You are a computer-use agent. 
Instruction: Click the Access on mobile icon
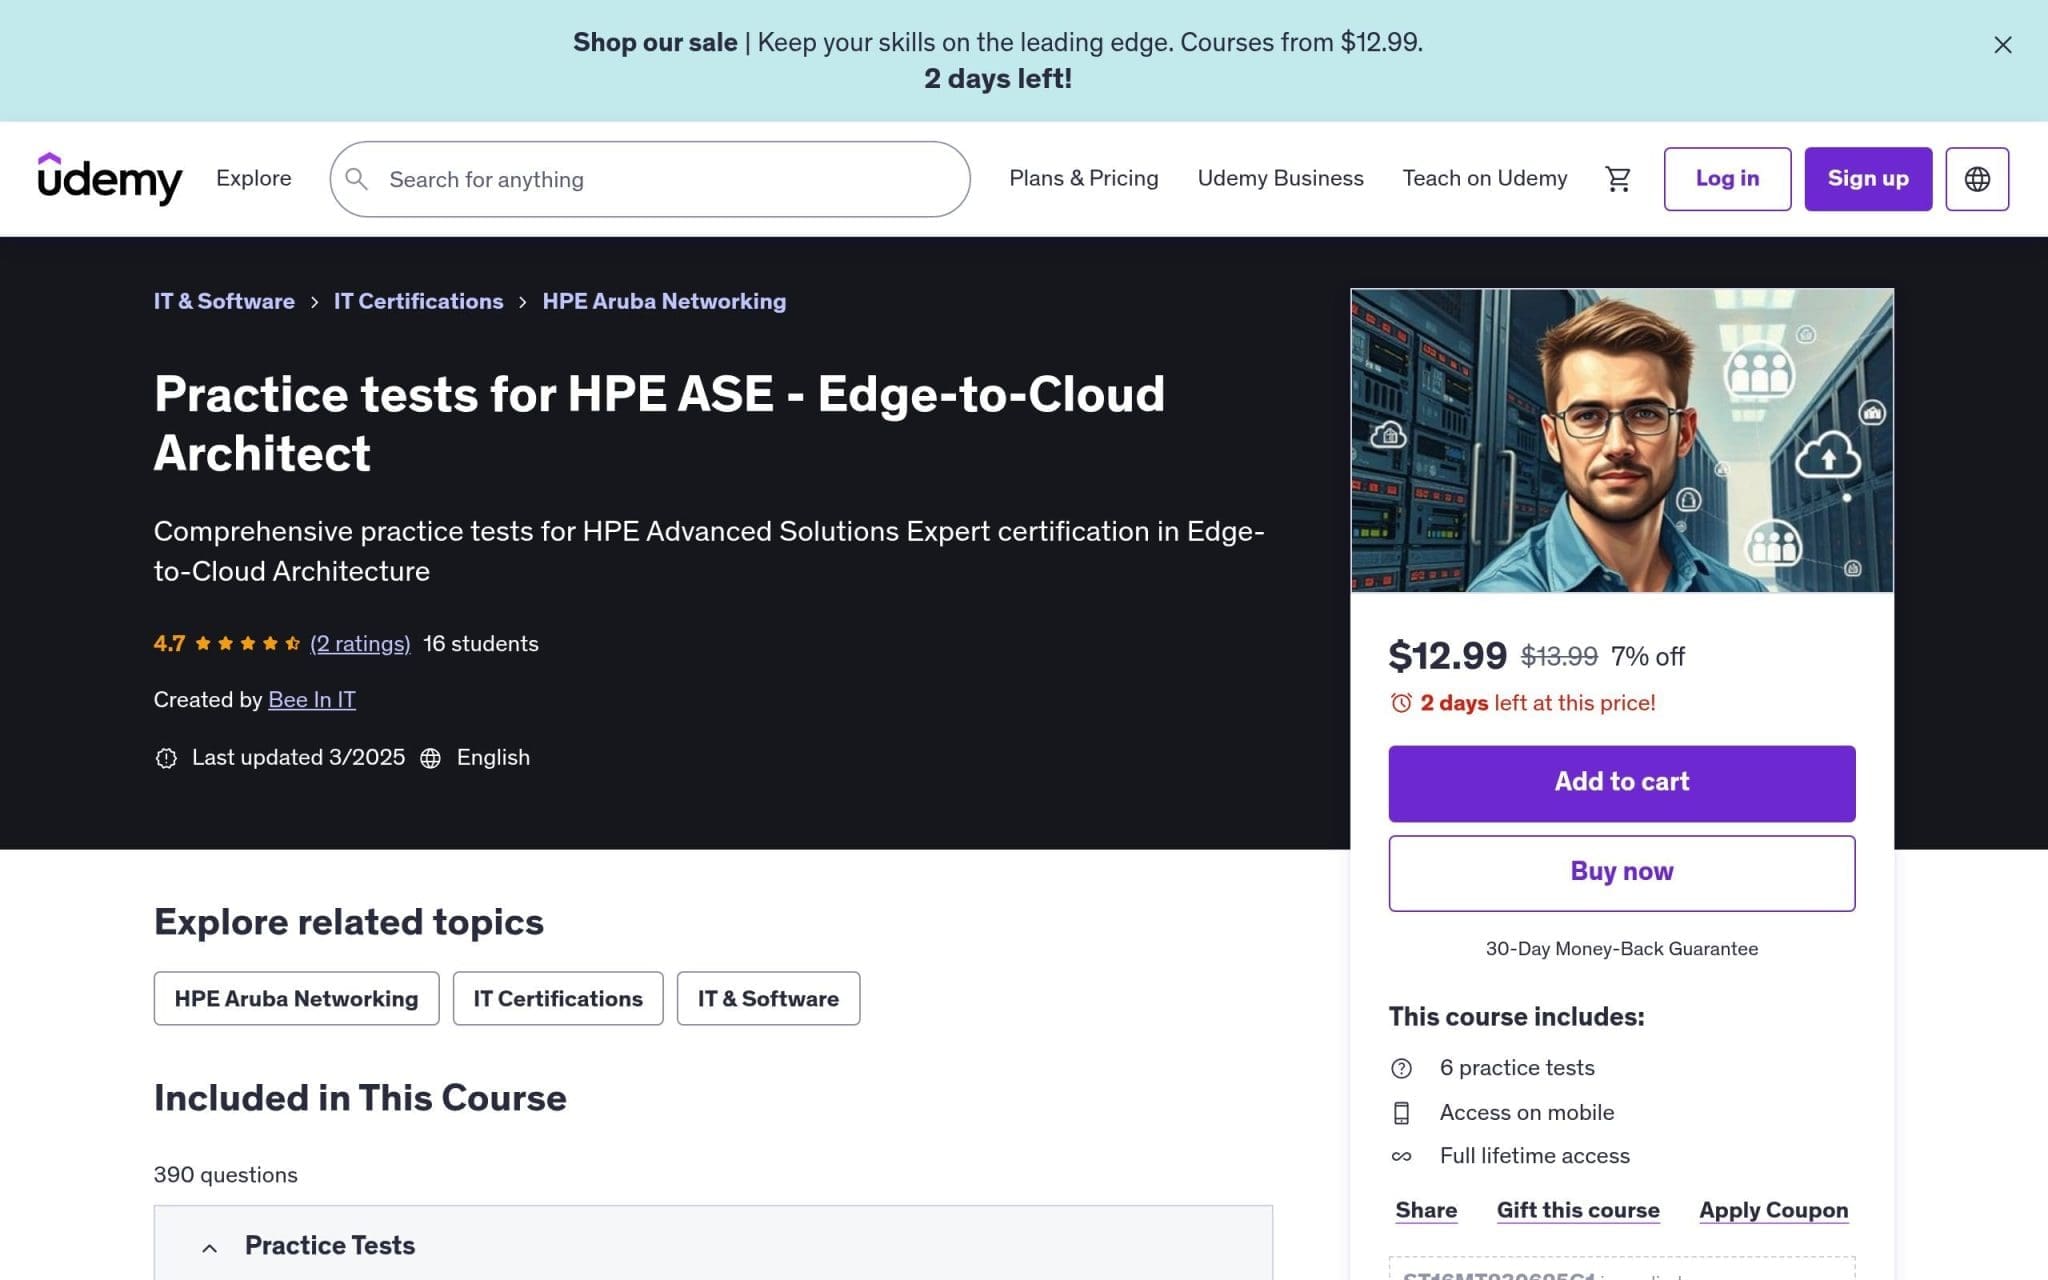[1401, 1113]
